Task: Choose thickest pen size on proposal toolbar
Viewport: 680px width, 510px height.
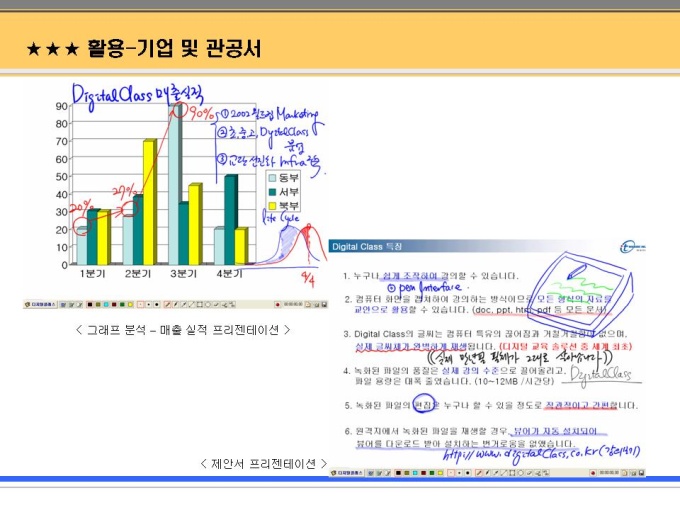Action: point(468,473)
